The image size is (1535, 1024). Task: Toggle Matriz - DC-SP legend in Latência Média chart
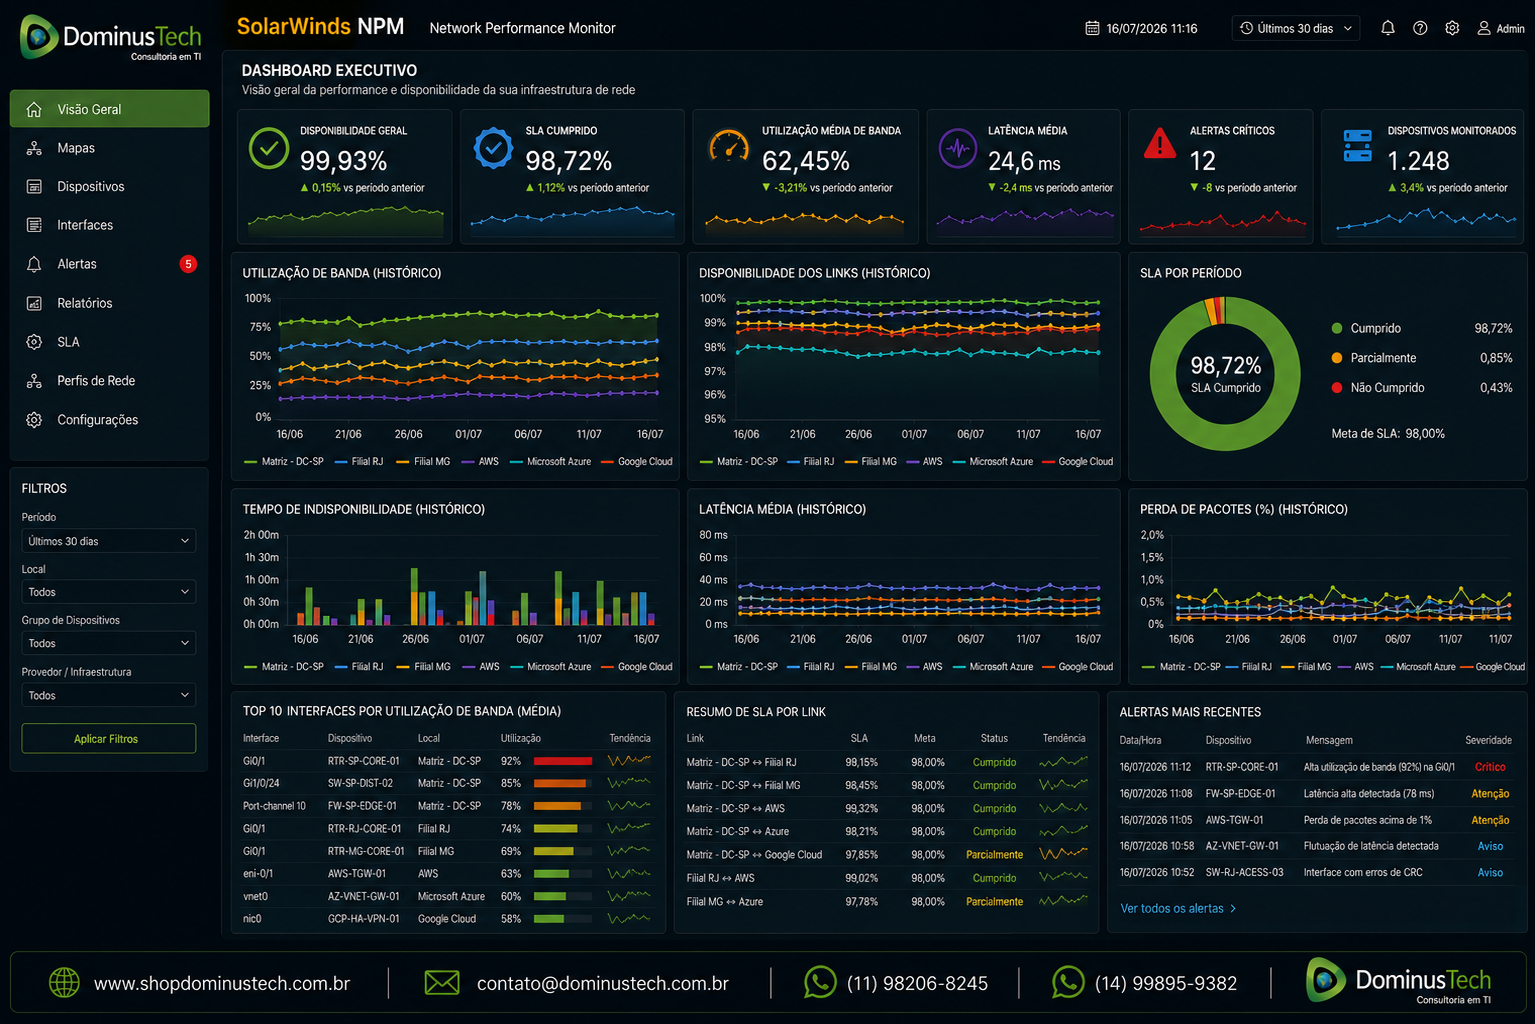click(x=739, y=667)
